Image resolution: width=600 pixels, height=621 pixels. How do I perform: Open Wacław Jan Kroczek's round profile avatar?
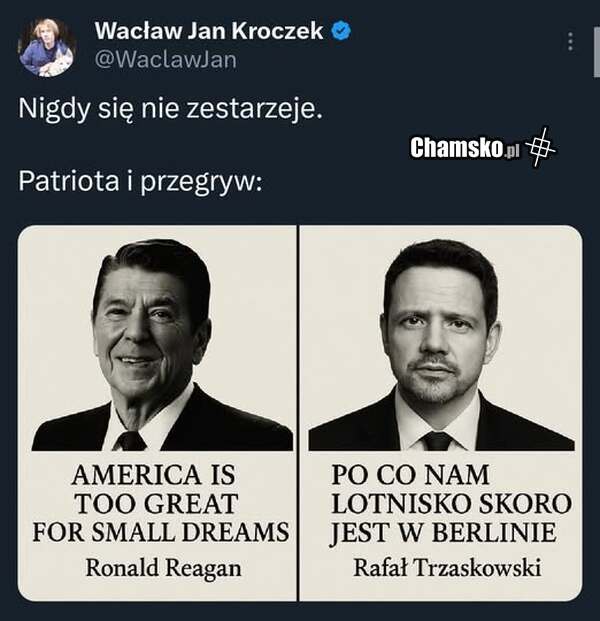coord(47,47)
